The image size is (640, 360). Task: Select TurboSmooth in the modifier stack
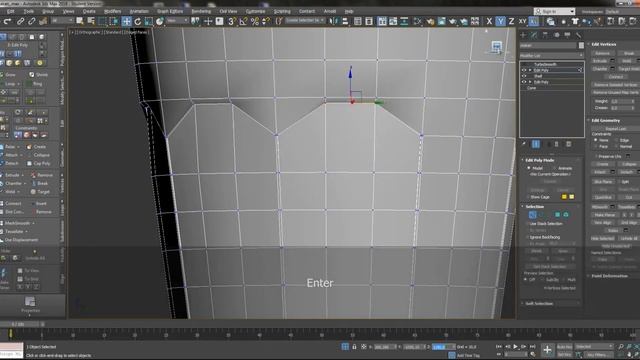[545, 64]
